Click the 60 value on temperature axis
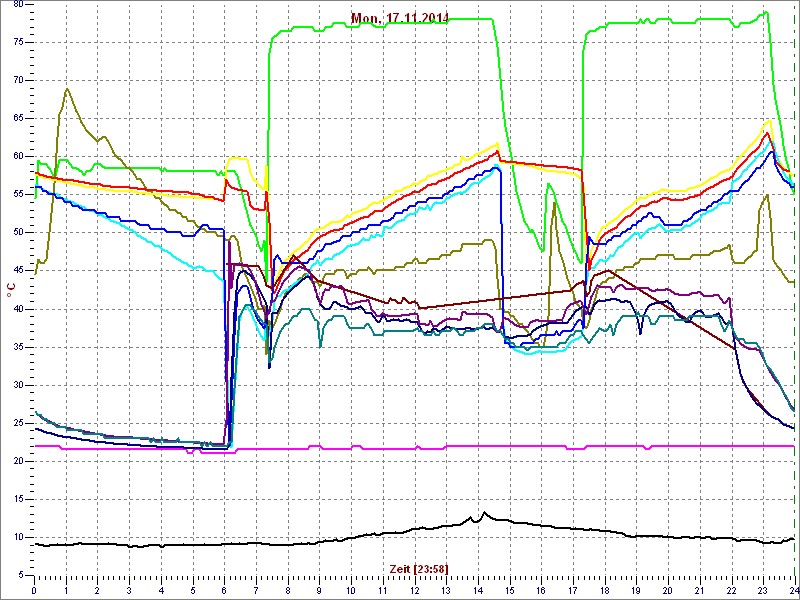Image resolution: width=800 pixels, height=600 pixels. coord(17,157)
